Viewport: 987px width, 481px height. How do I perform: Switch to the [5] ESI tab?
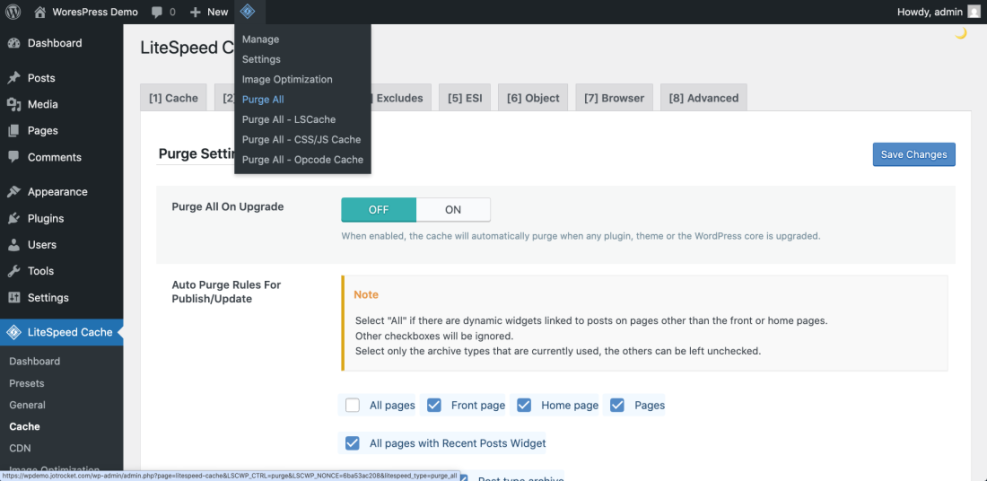465,98
